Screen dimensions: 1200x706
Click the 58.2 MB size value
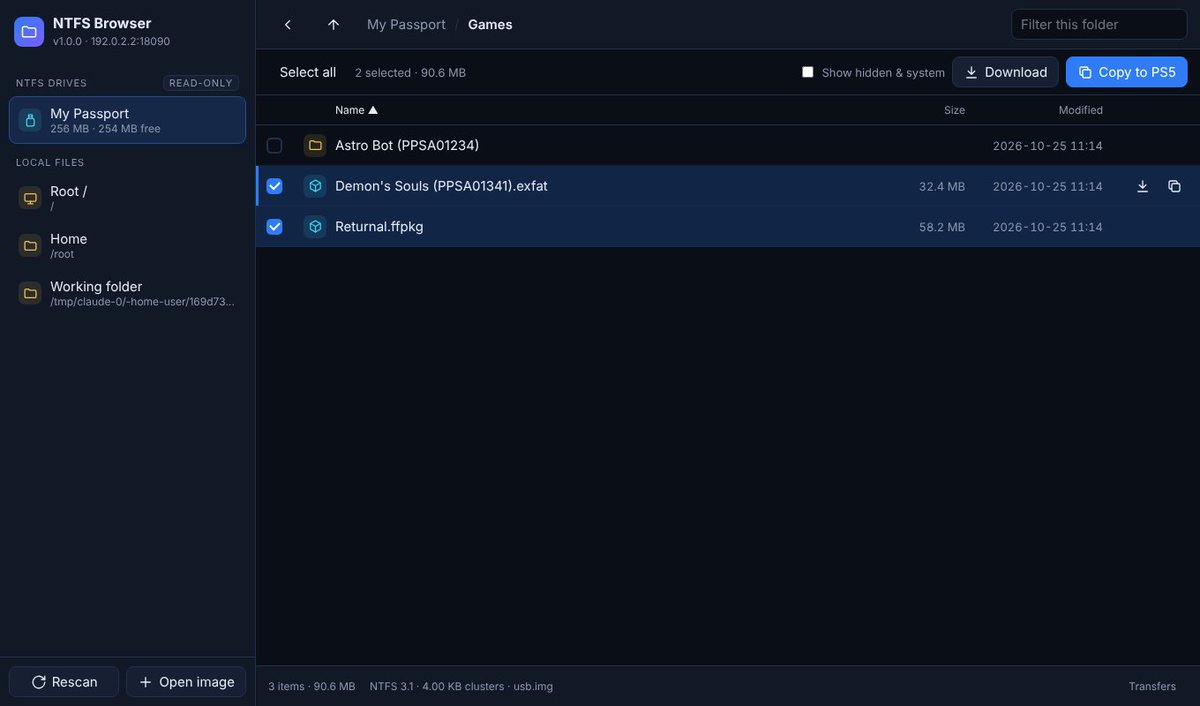click(x=942, y=227)
